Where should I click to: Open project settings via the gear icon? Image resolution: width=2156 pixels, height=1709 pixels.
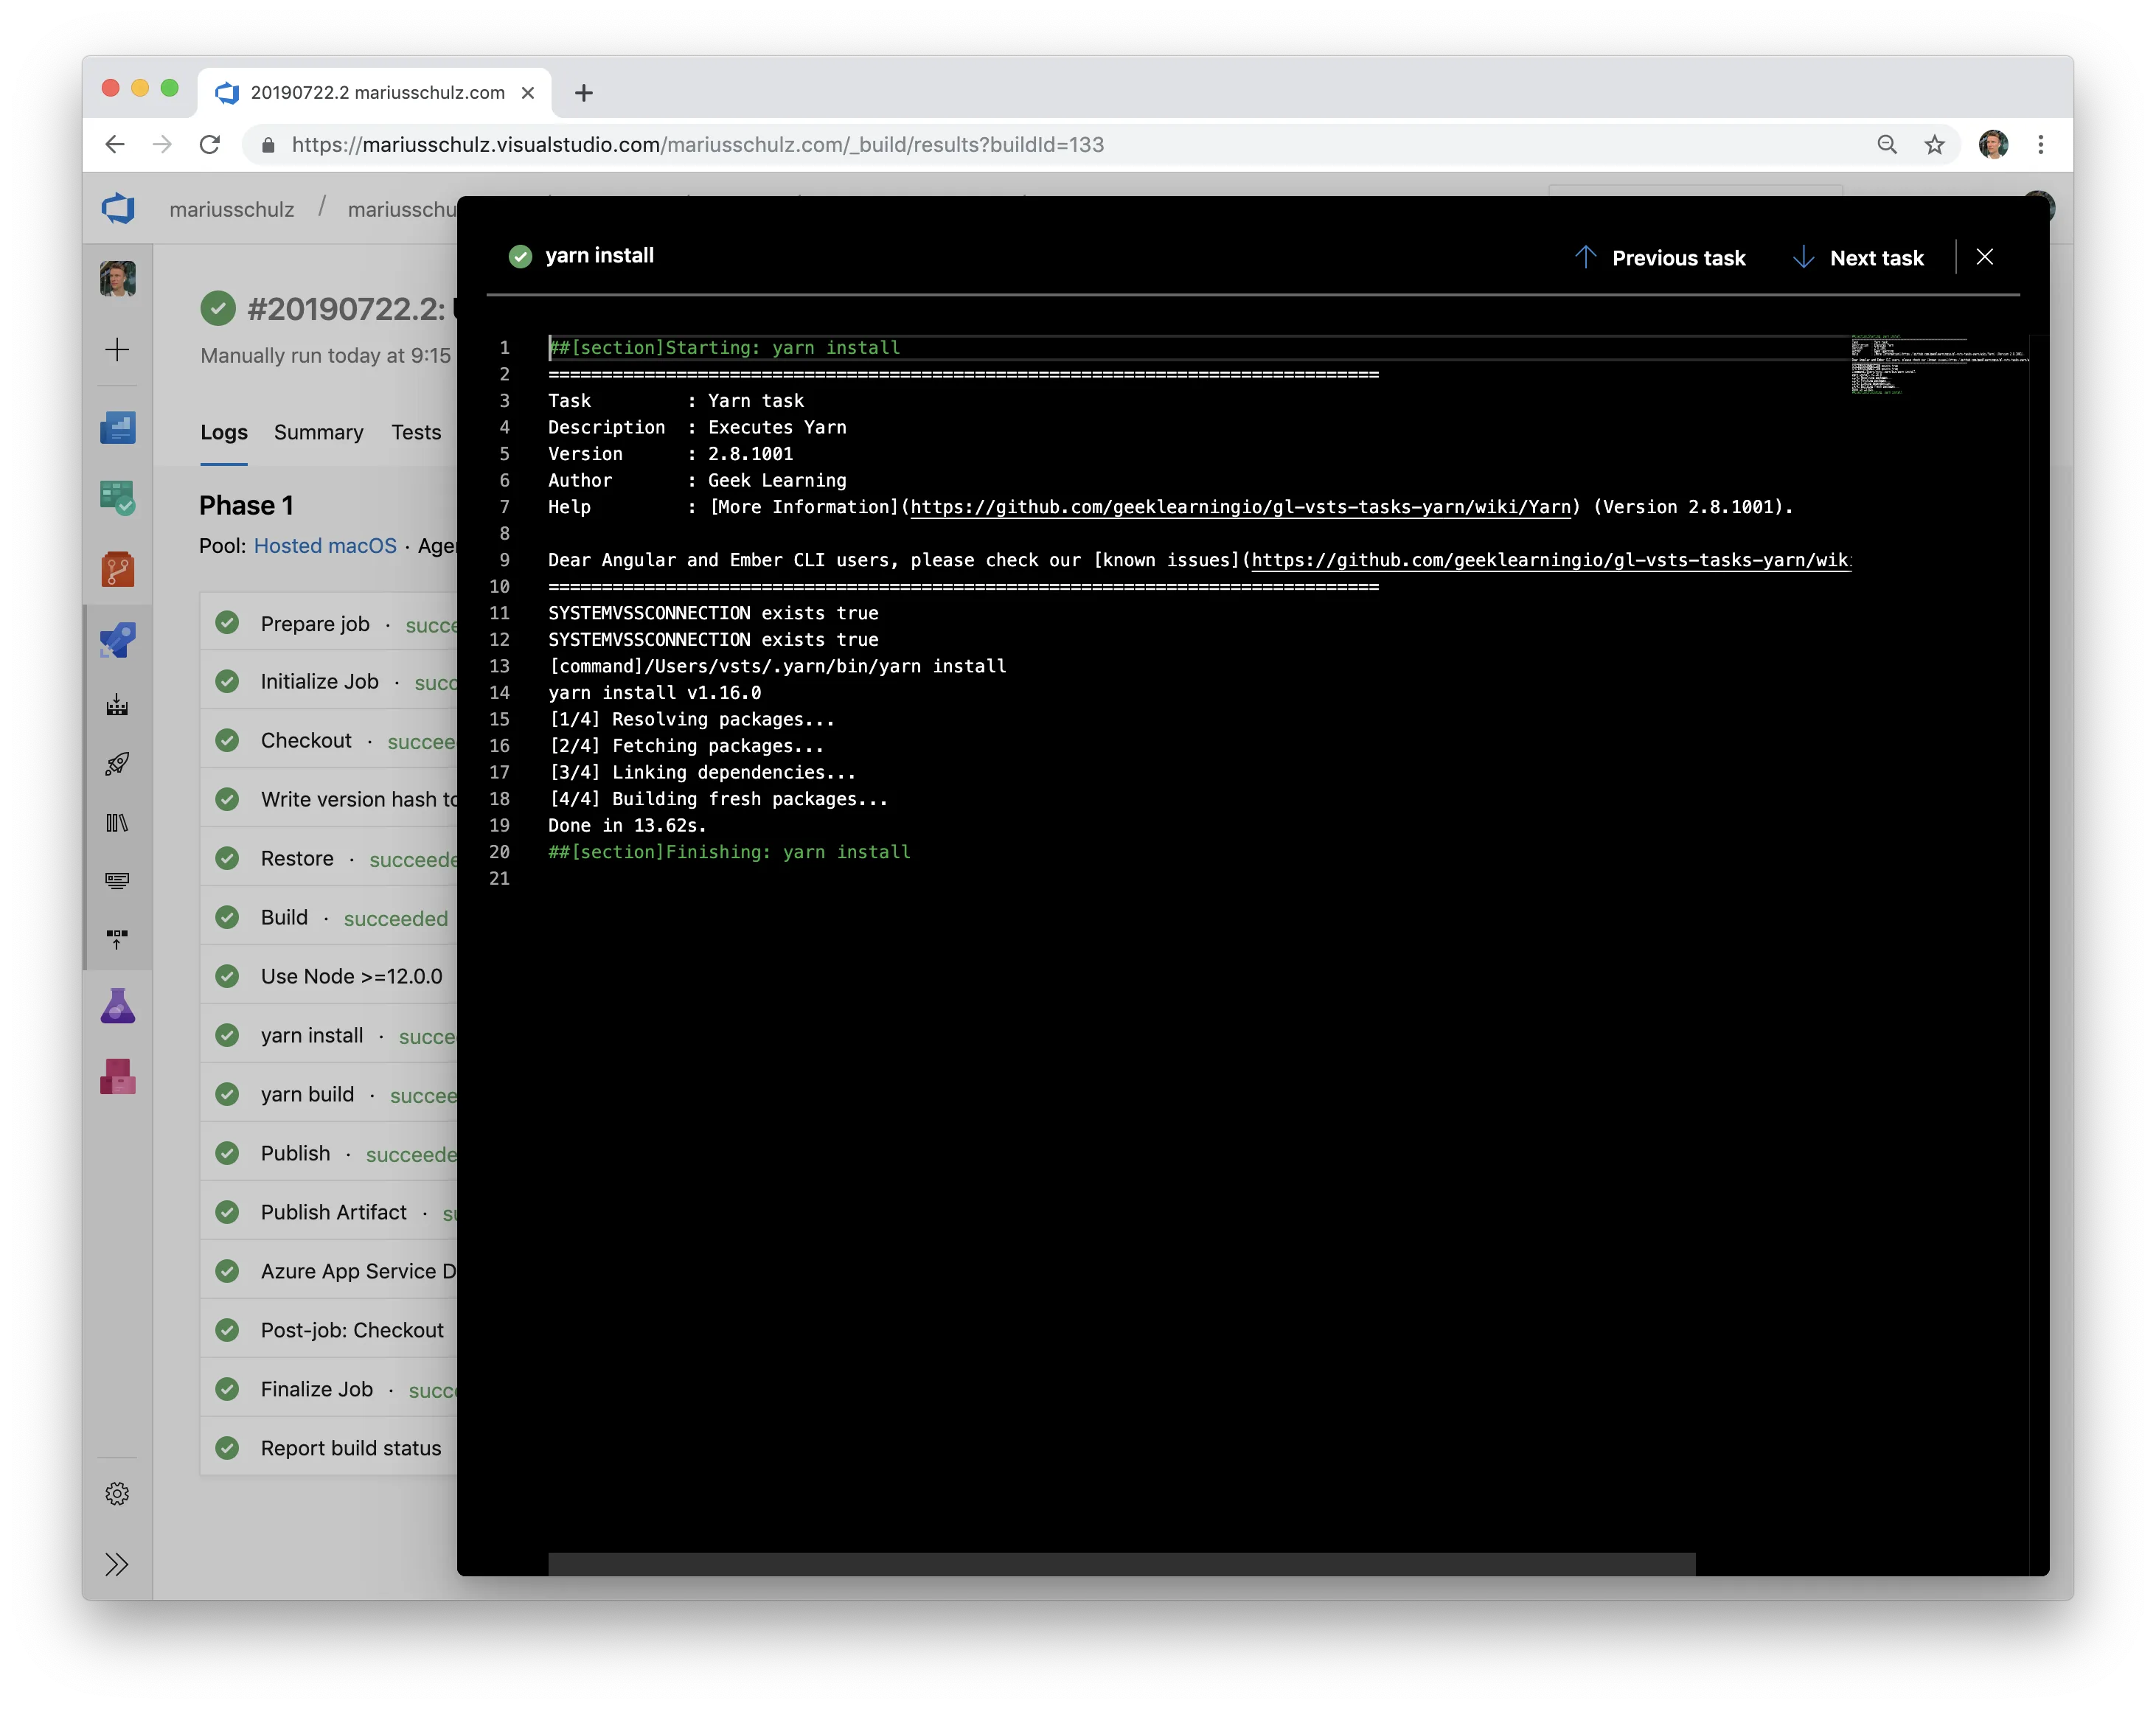point(118,1493)
